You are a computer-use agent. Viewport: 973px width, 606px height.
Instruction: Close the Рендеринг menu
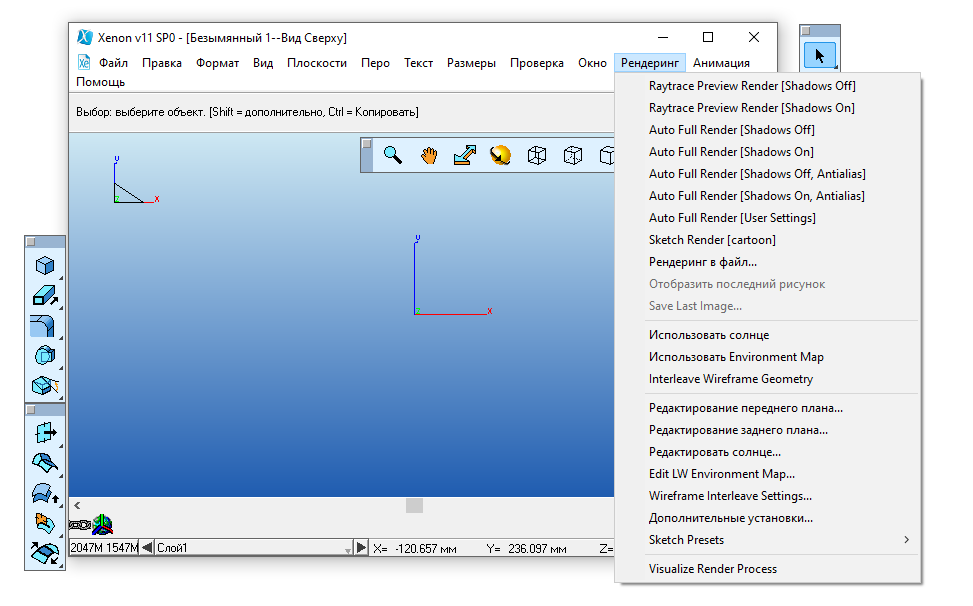(x=650, y=63)
